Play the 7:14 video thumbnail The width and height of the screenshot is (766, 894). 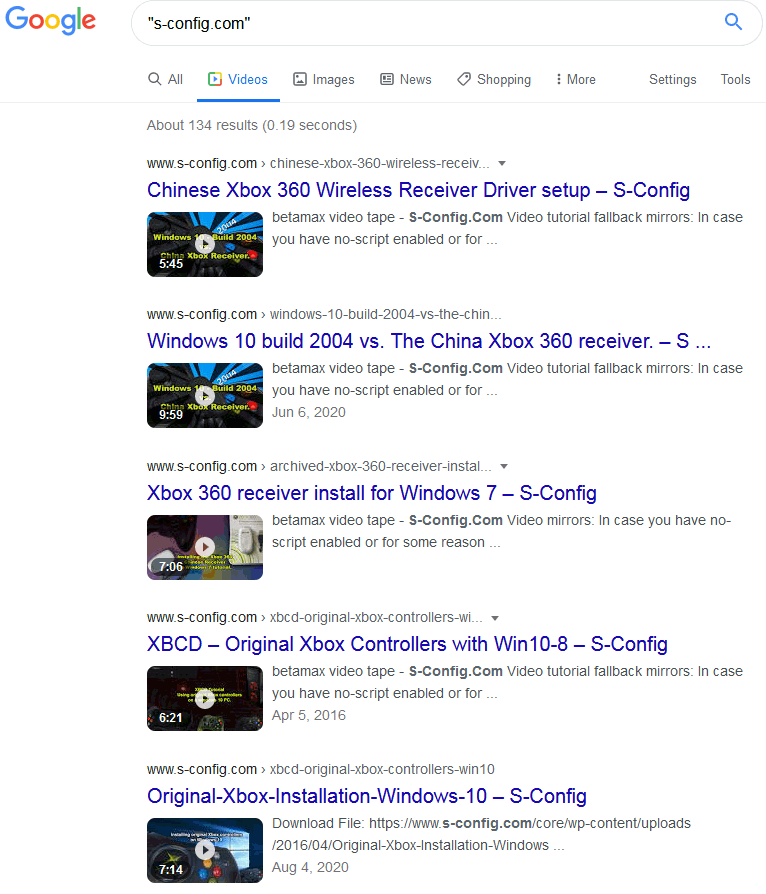[x=205, y=851]
